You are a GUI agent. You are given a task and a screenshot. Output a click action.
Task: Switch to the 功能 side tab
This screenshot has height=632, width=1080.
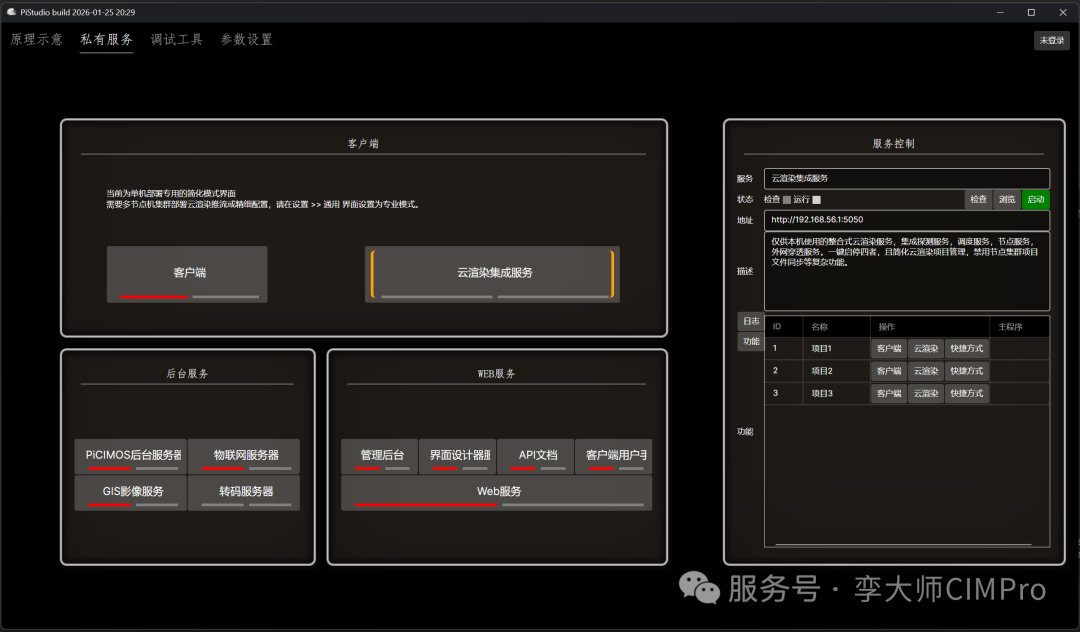[751, 341]
